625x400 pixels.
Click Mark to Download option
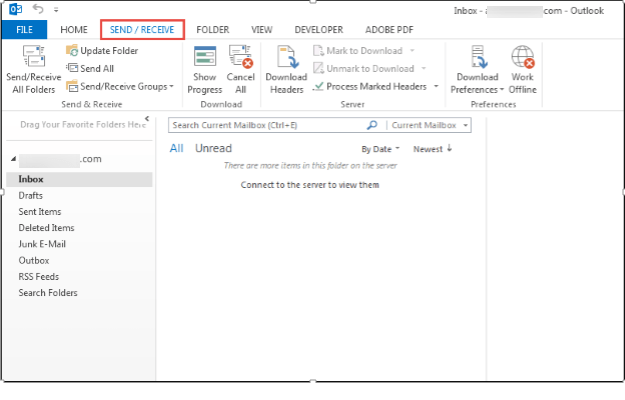point(358,51)
